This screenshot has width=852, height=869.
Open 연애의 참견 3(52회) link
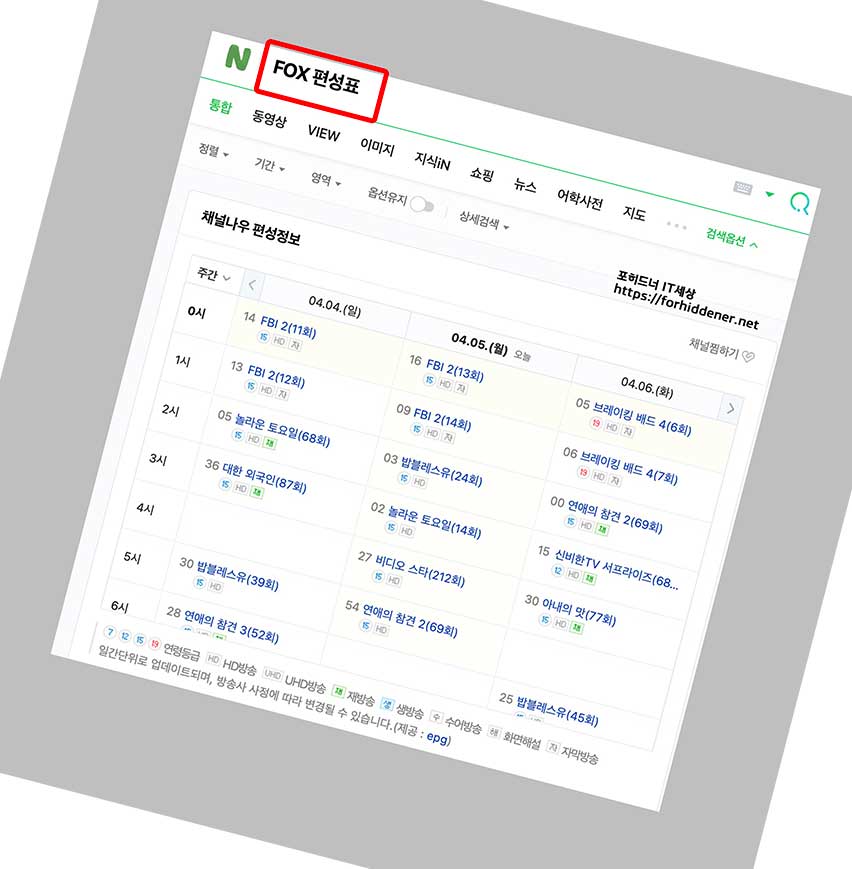231,626
